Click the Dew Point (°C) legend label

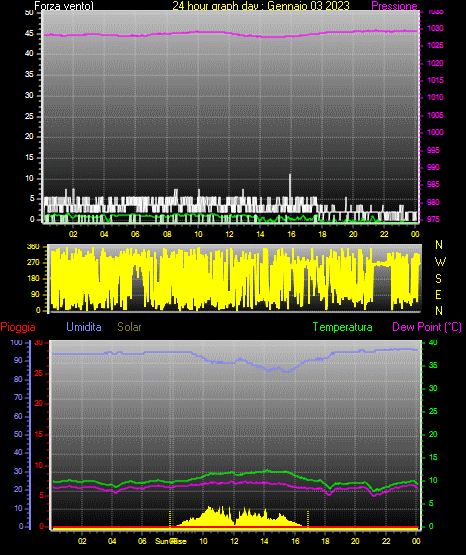pos(427,327)
